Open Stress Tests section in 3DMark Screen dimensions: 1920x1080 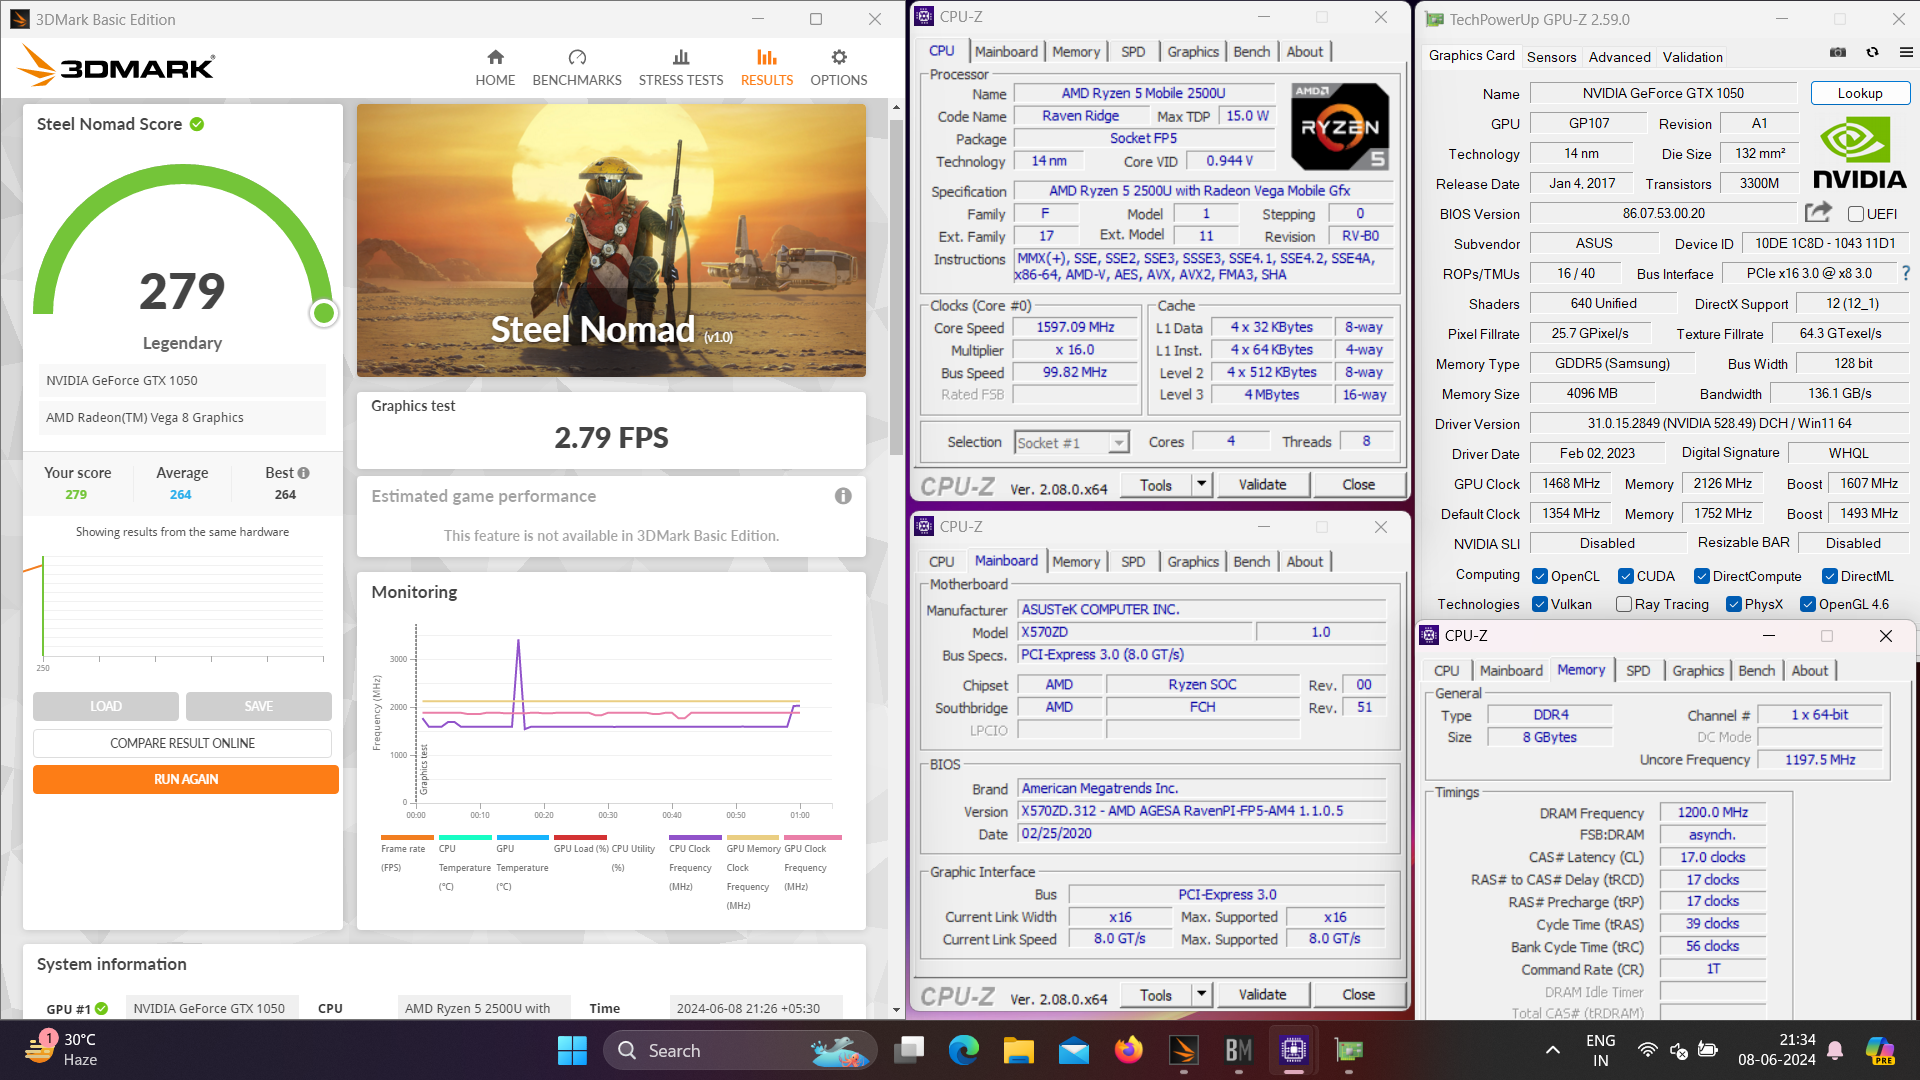(681, 68)
